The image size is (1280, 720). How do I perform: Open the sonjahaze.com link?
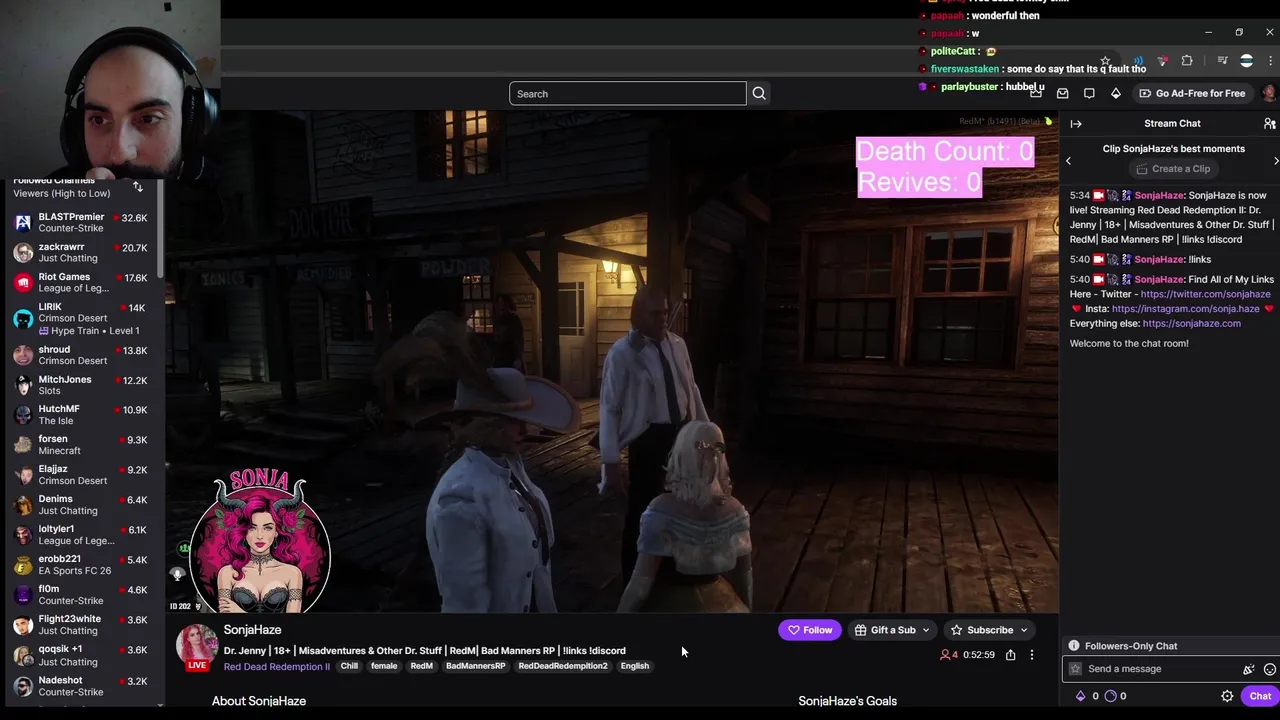1191,323
